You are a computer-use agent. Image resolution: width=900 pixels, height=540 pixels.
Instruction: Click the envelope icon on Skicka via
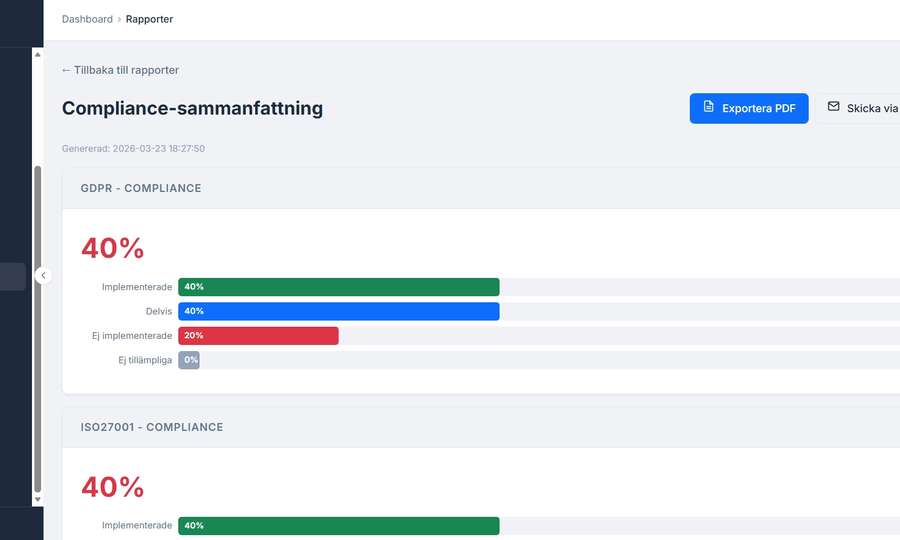click(x=833, y=108)
